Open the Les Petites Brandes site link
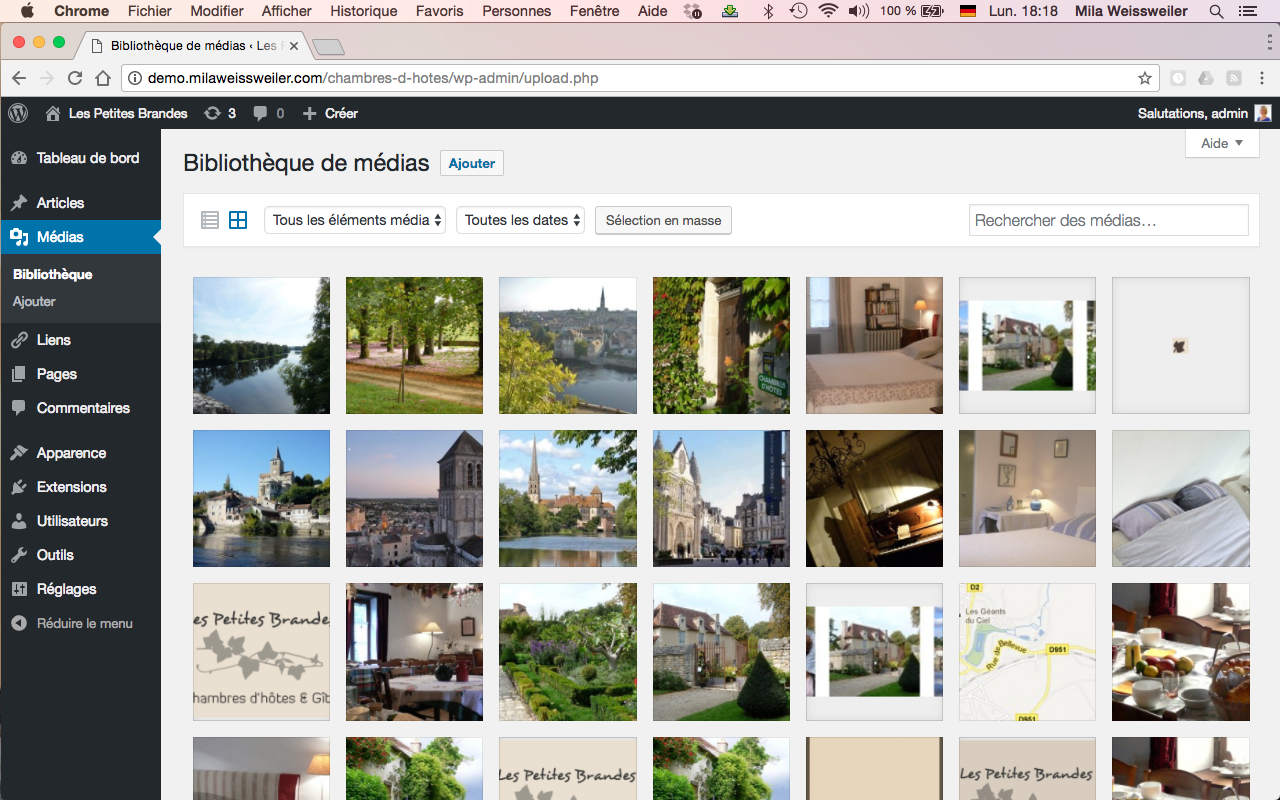1280x800 pixels. tap(128, 113)
